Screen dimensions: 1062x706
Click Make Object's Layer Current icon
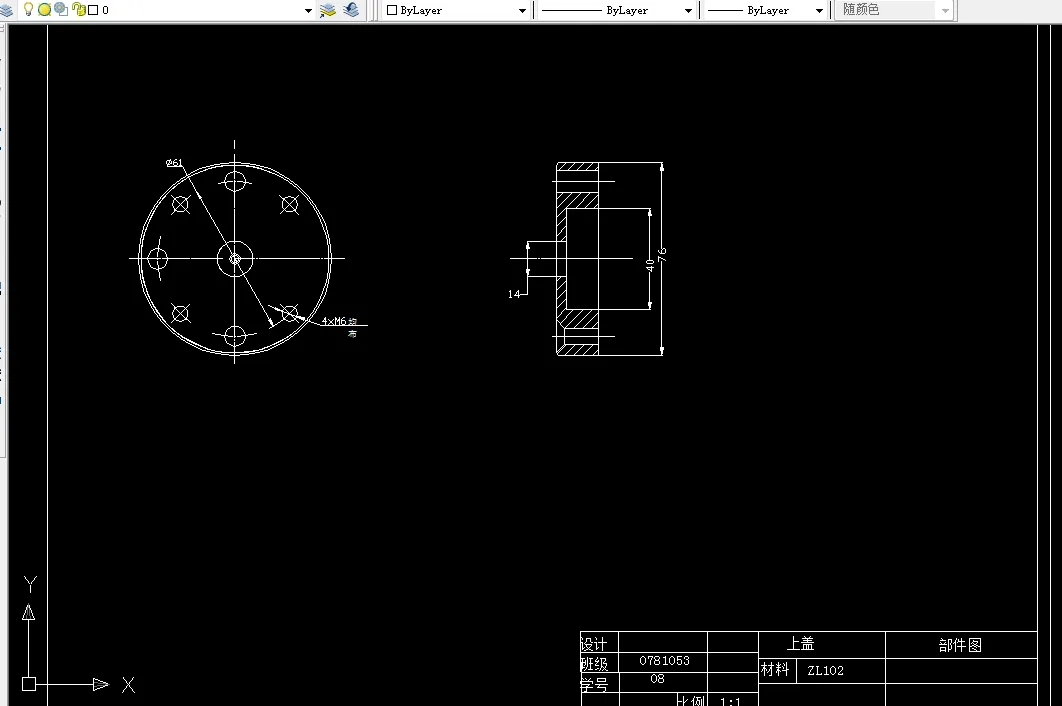point(328,10)
